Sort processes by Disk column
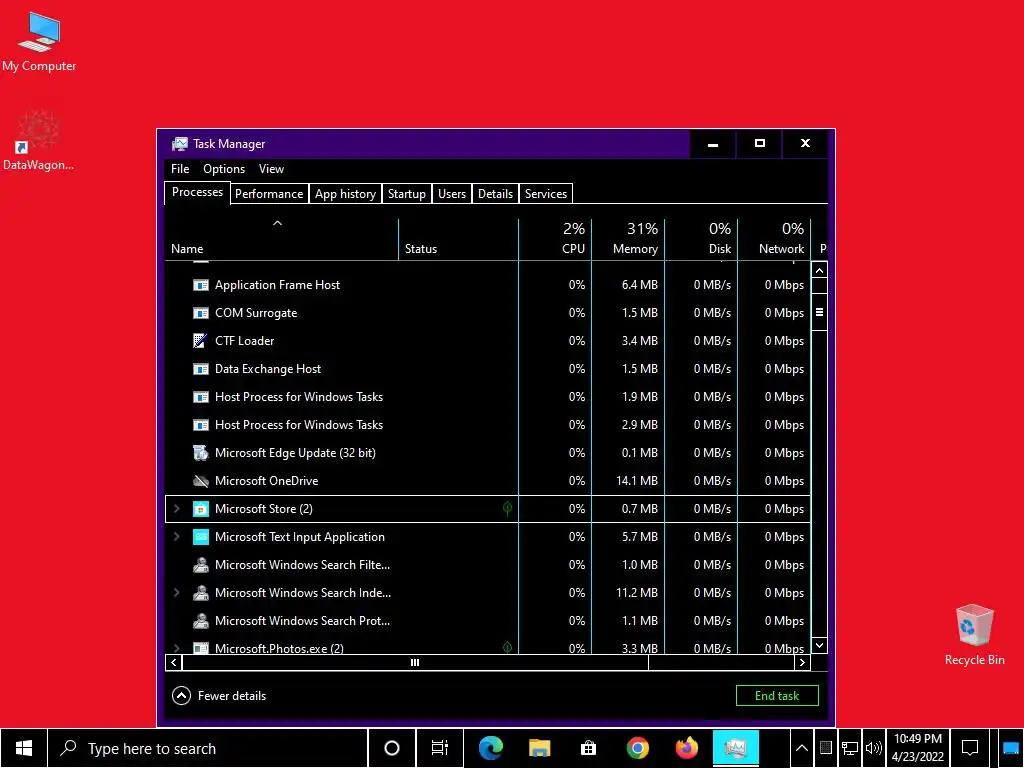This screenshot has width=1024, height=768. (x=701, y=240)
